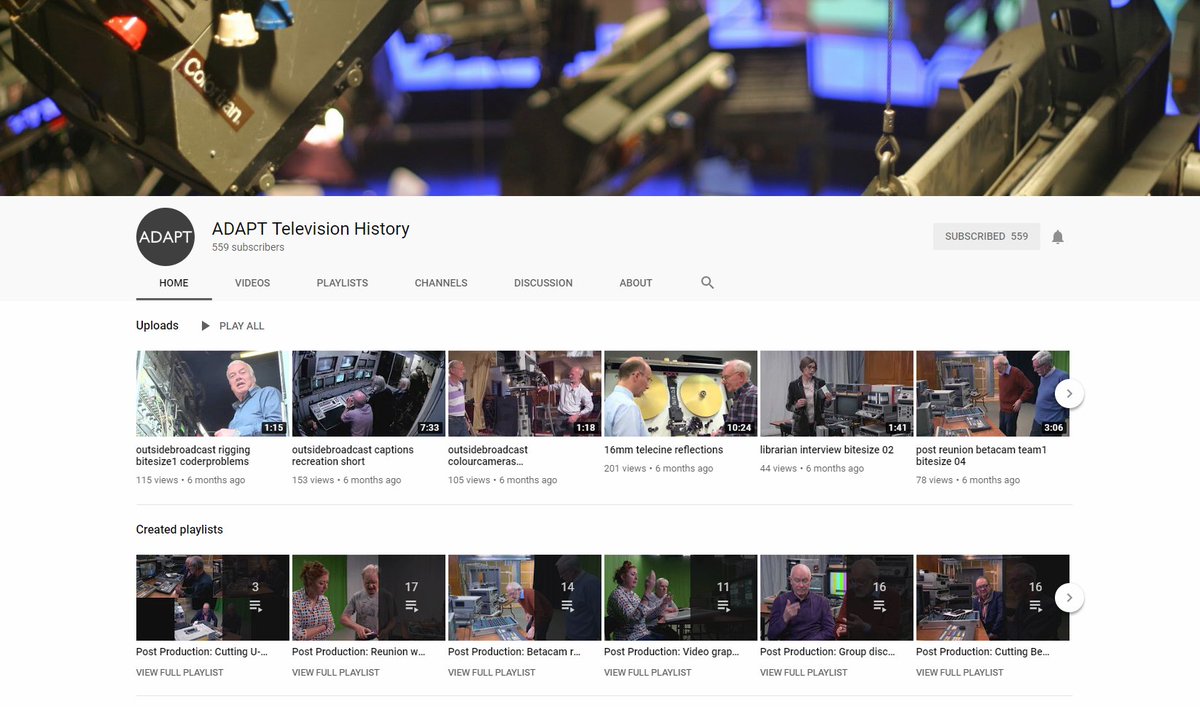1200x707 pixels.
Task: Go to the DISCUSSION tab
Action: click(543, 283)
